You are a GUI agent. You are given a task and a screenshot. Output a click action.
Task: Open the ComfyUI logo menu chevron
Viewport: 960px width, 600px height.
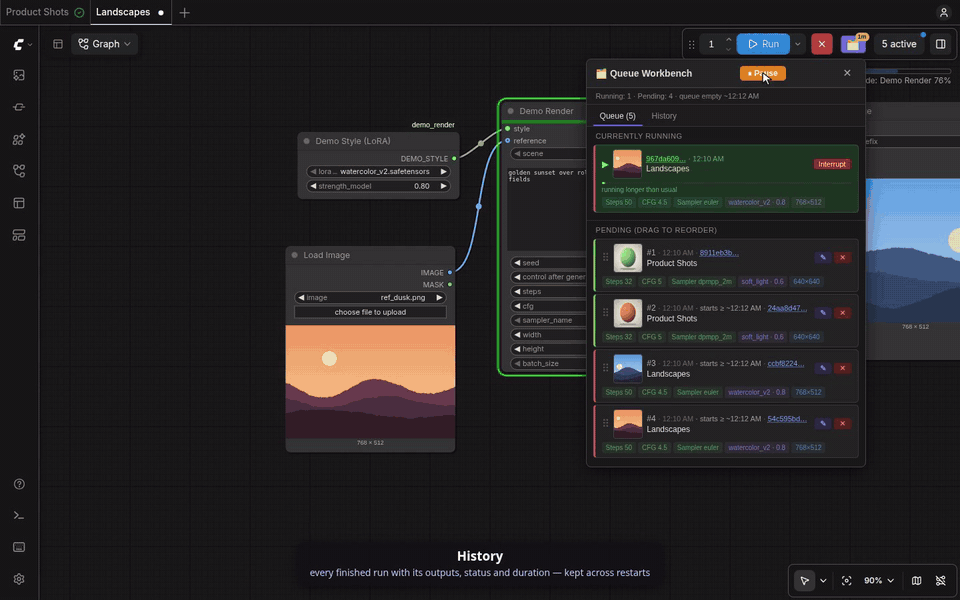click(x=30, y=45)
